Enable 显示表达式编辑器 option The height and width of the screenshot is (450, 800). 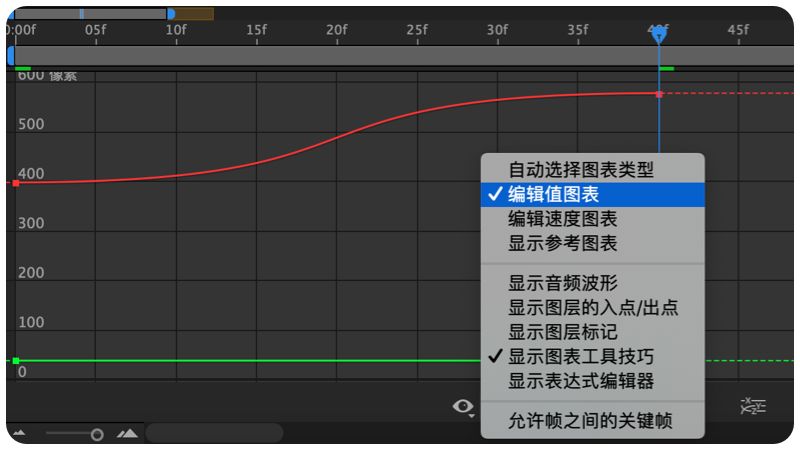(592, 381)
